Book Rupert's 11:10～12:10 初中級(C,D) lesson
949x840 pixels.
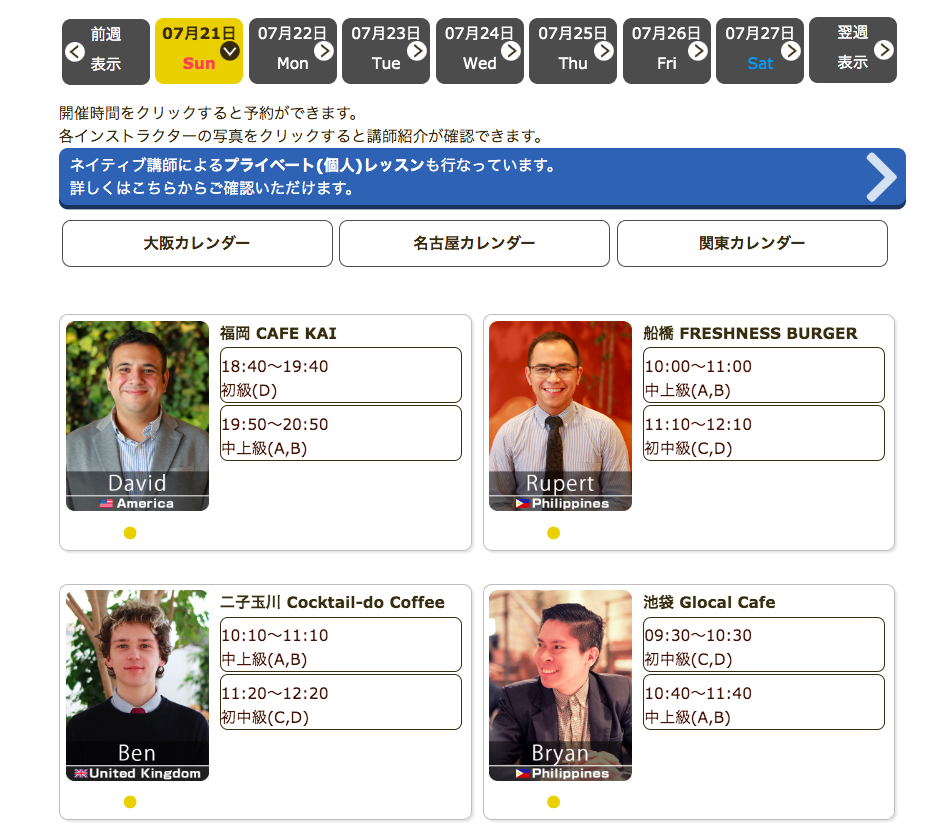764,434
